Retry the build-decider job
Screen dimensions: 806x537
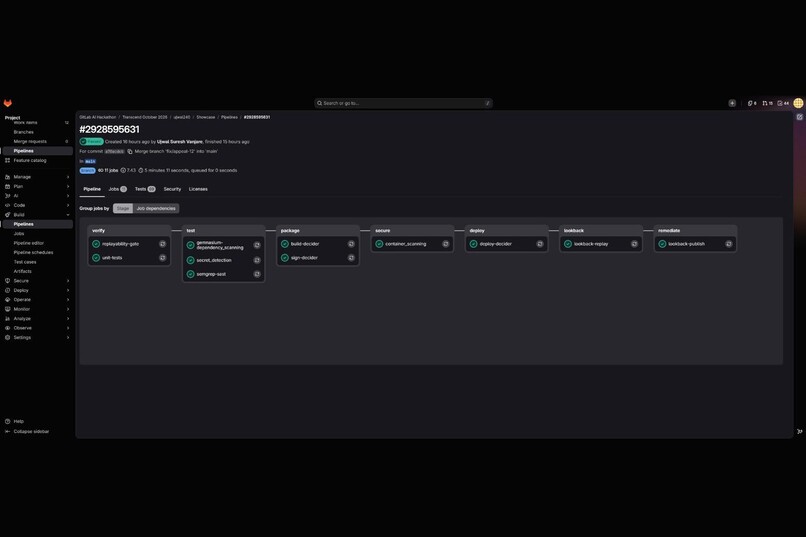[x=351, y=244]
